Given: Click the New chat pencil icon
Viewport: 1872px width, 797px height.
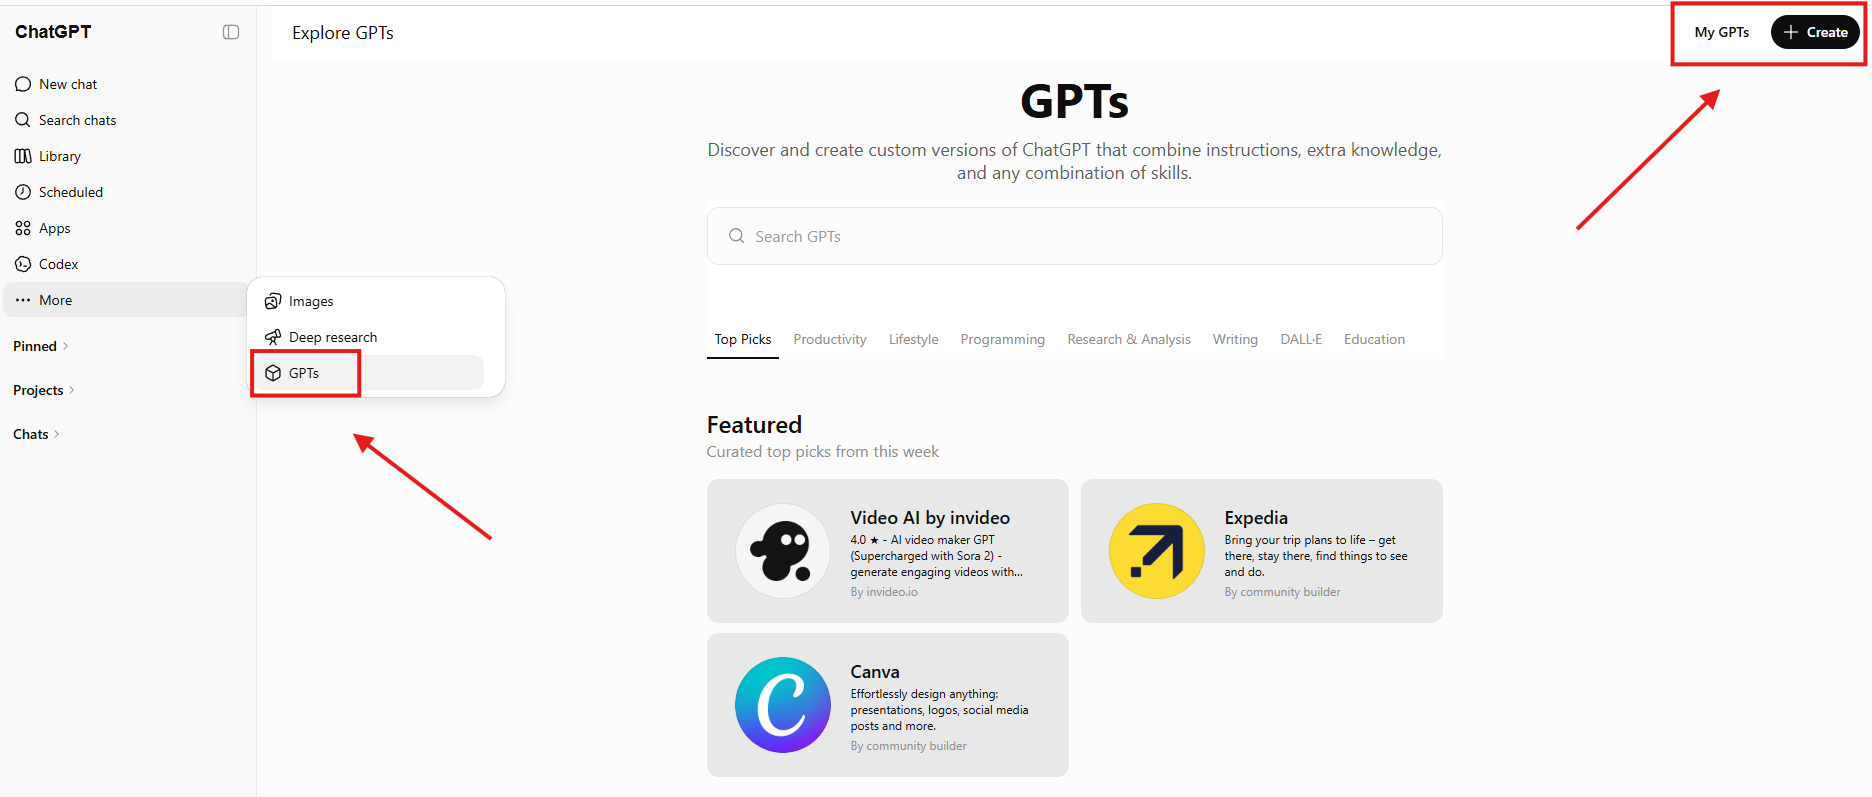Looking at the screenshot, I should pyautogui.click(x=23, y=84).
